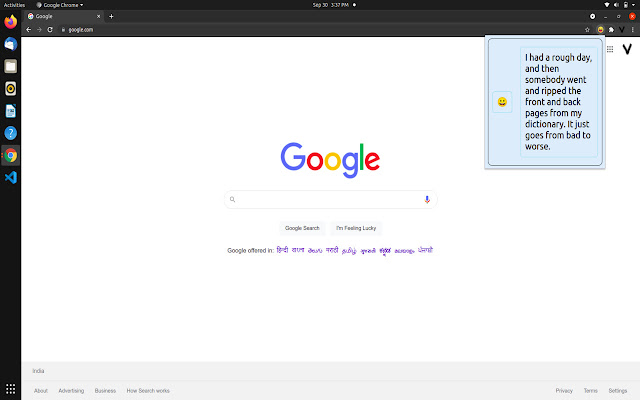Viewport: 640px width, 400px height.
Task: Start voice search with microphone icon
Action: pos(427,199)
